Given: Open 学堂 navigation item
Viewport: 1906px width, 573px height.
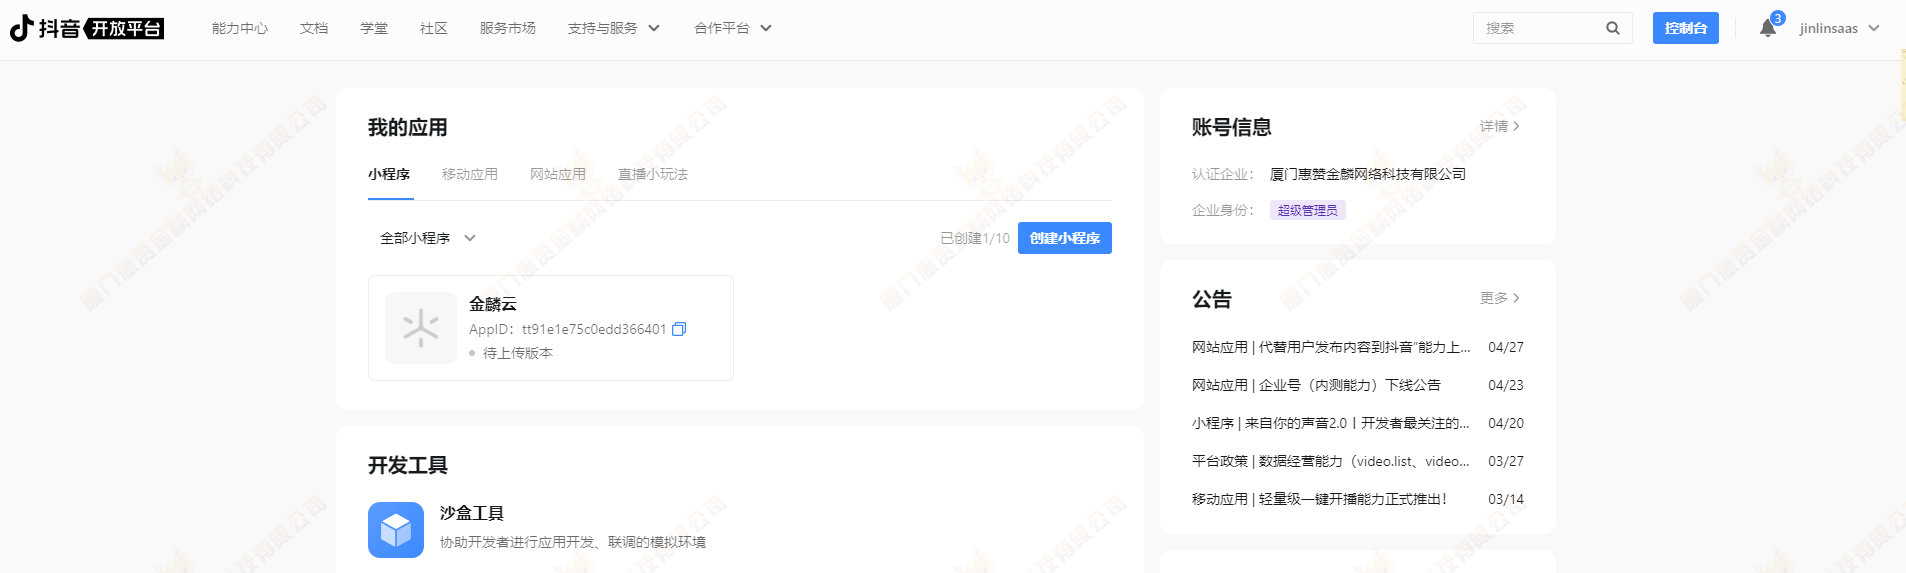Looking at the screenshot, I should point(374,28).
